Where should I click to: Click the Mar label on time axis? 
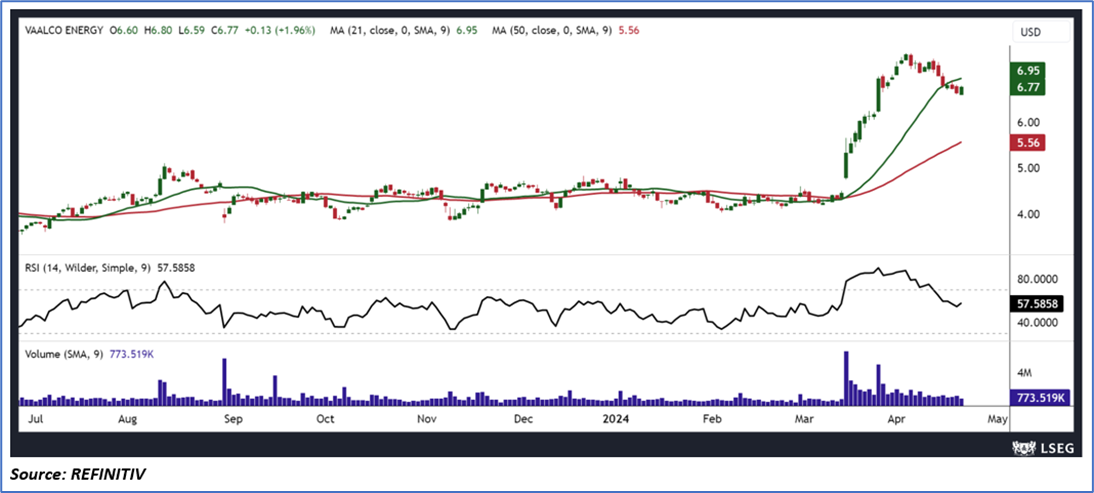[803, 420]
